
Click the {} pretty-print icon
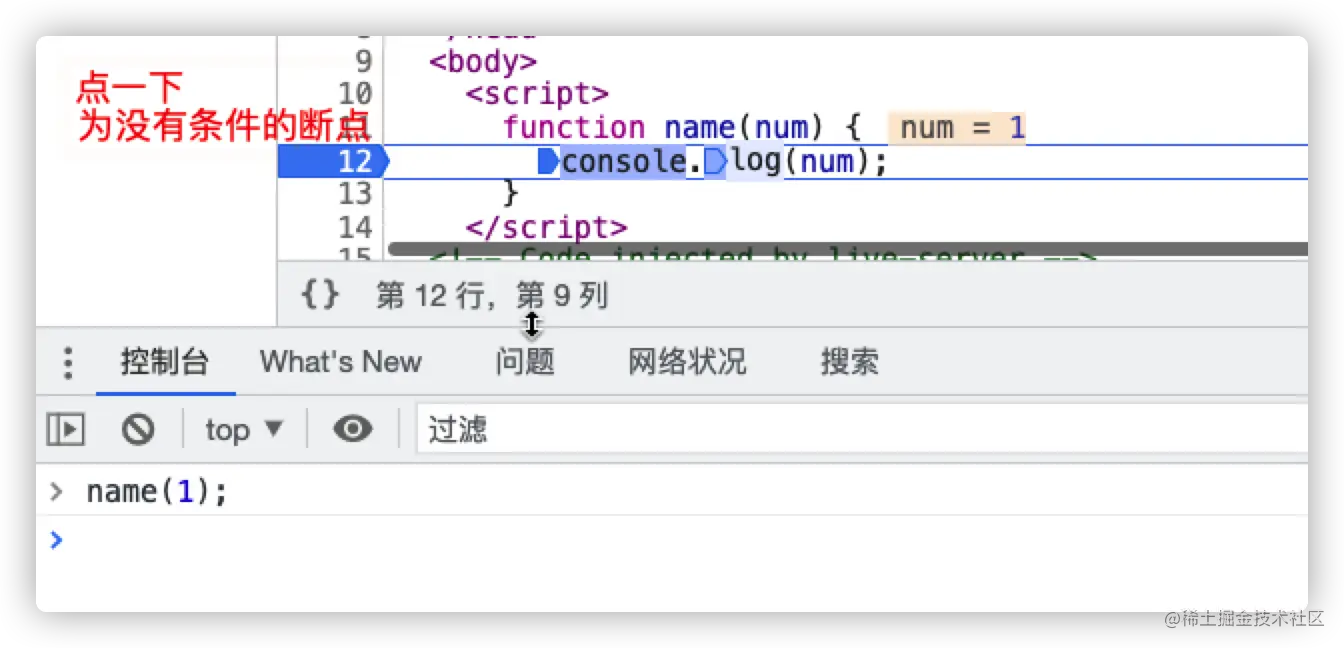click(318, 294)
